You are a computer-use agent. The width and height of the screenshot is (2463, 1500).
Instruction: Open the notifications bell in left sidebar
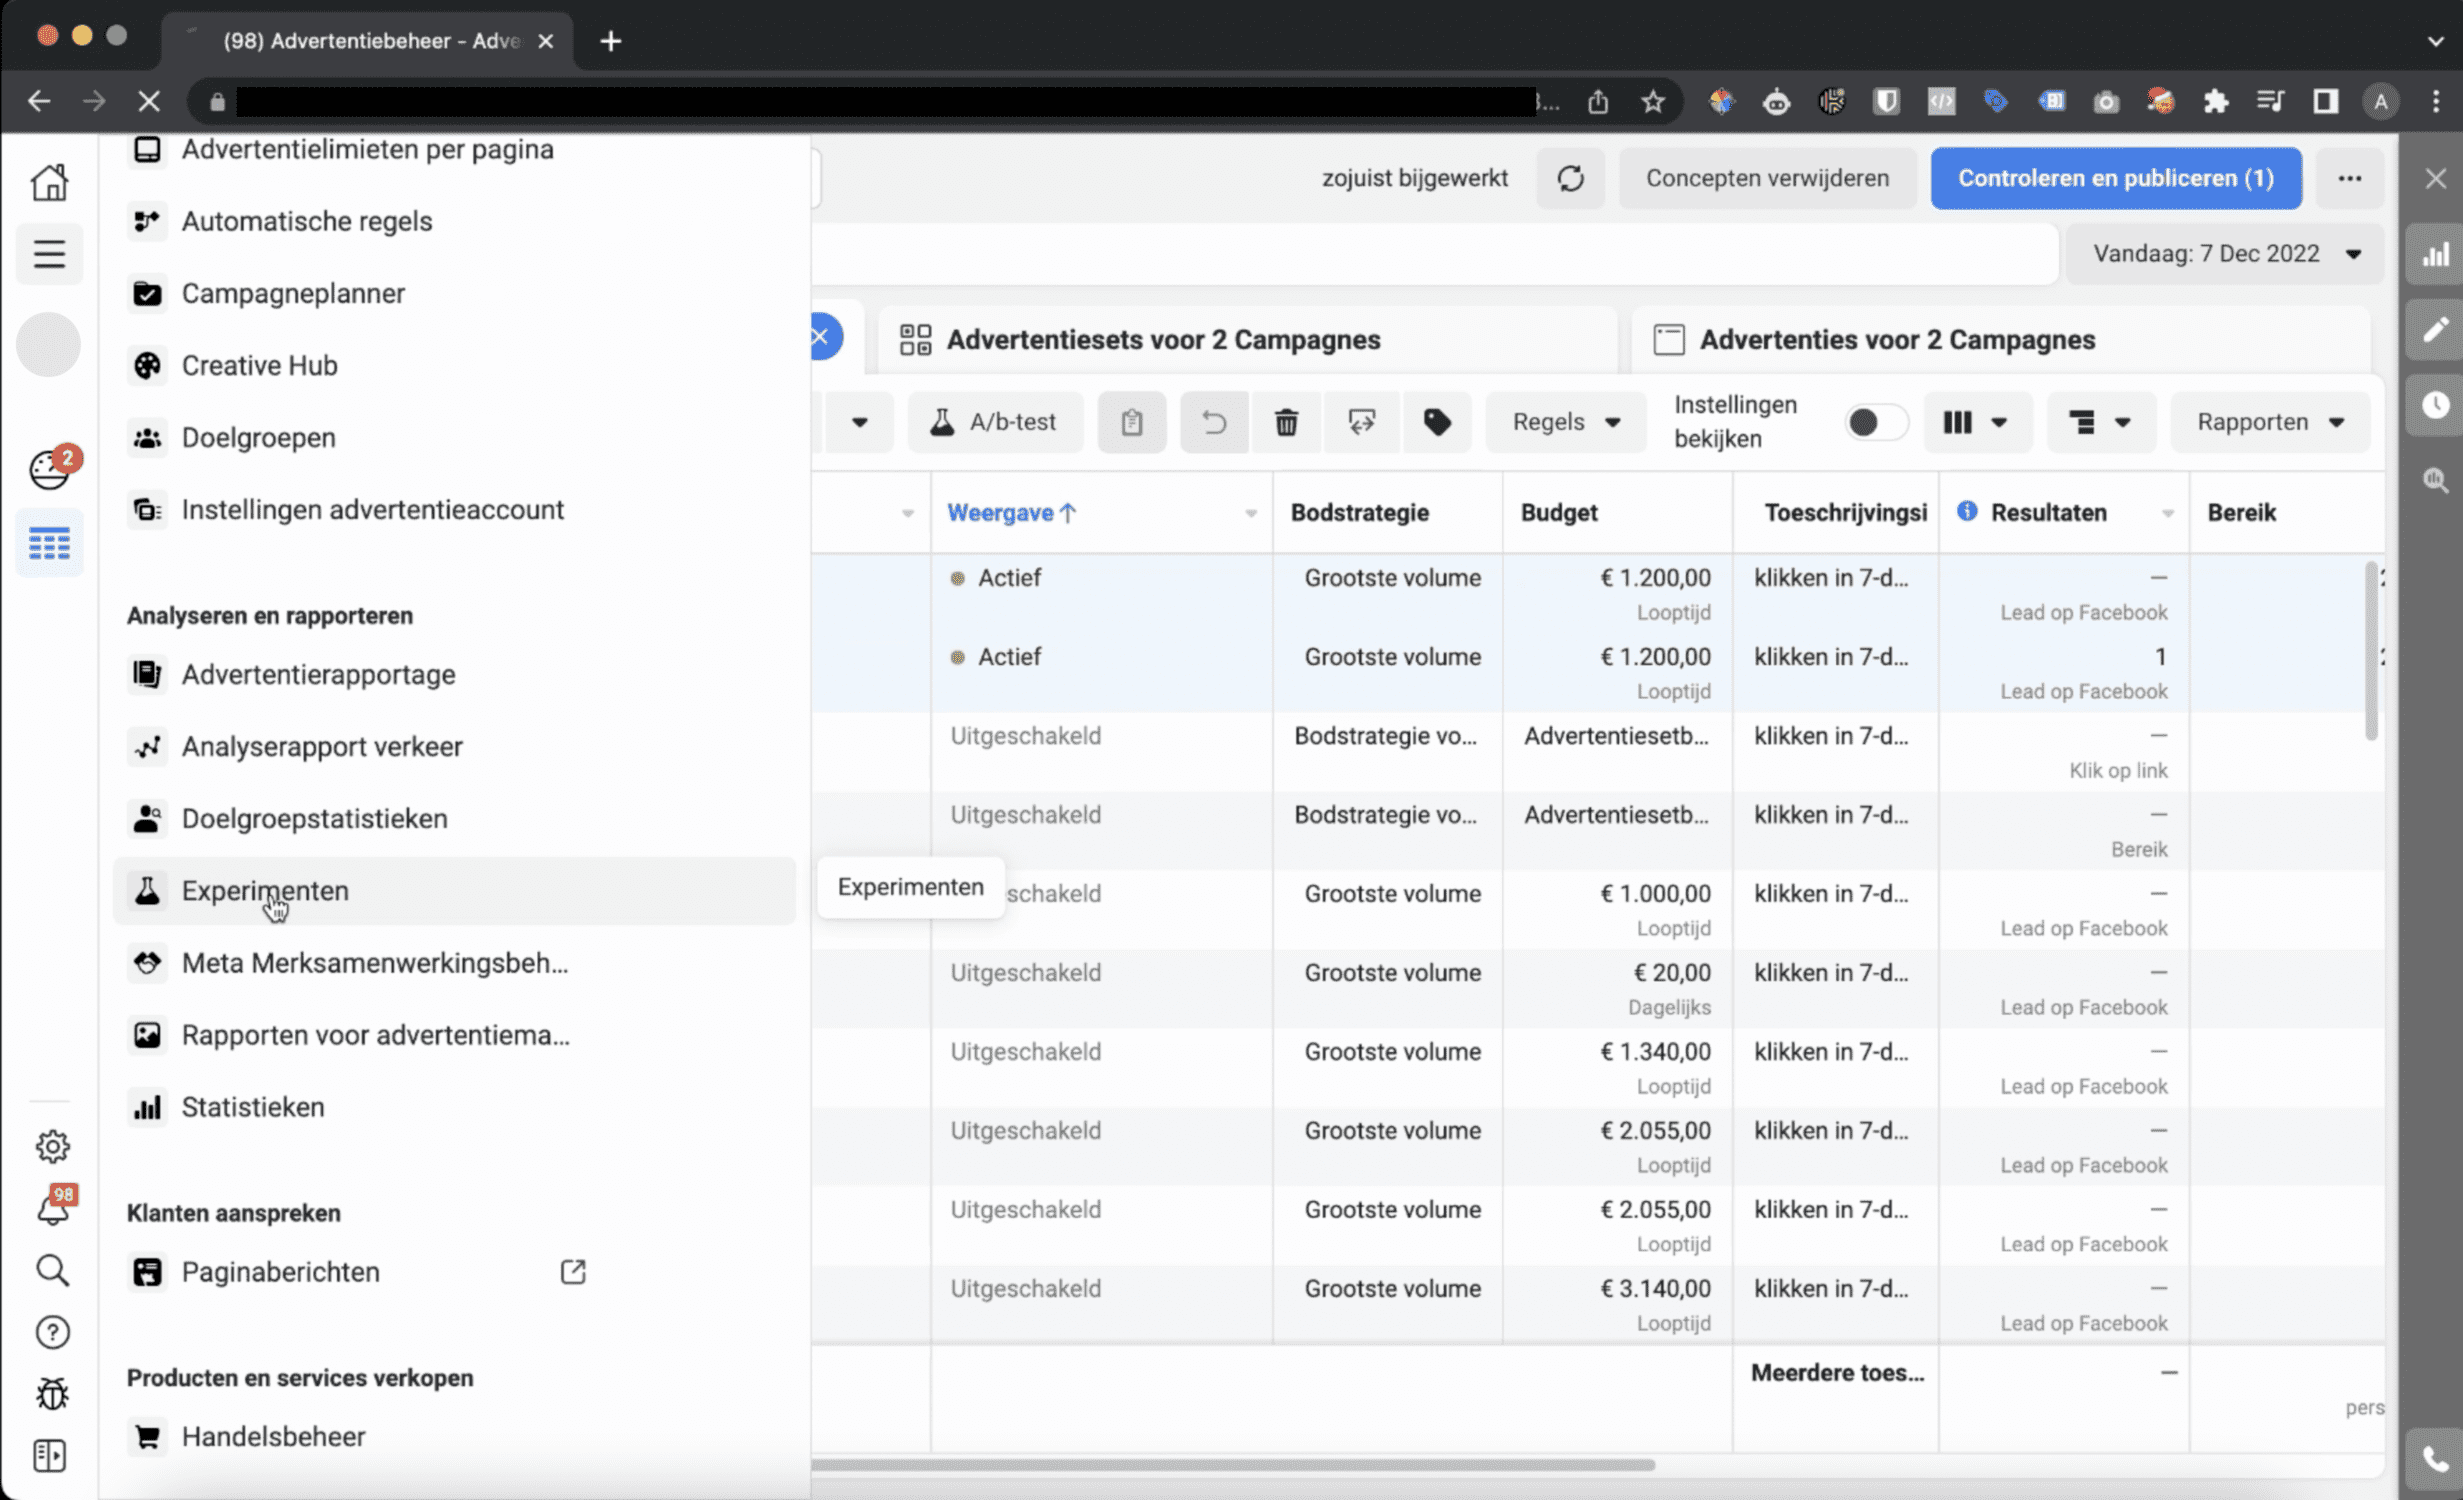pos(52,1208)
